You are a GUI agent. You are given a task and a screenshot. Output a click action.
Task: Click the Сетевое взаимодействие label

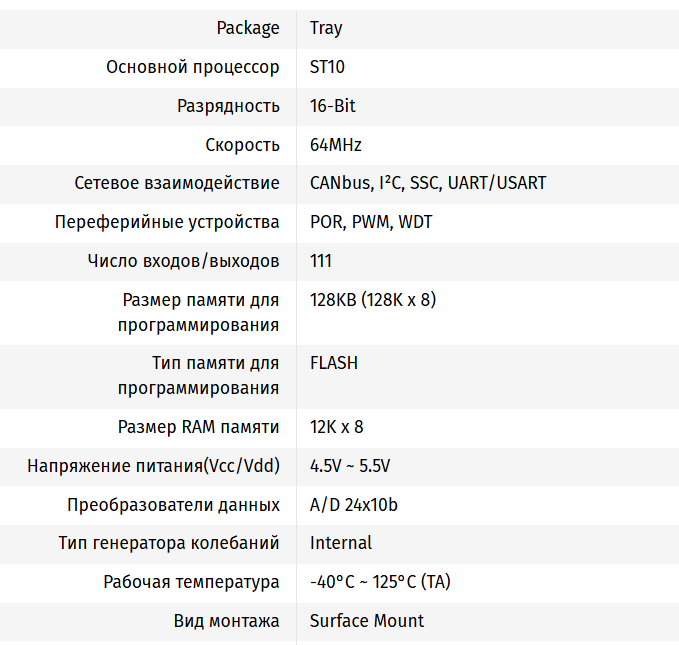177,183
